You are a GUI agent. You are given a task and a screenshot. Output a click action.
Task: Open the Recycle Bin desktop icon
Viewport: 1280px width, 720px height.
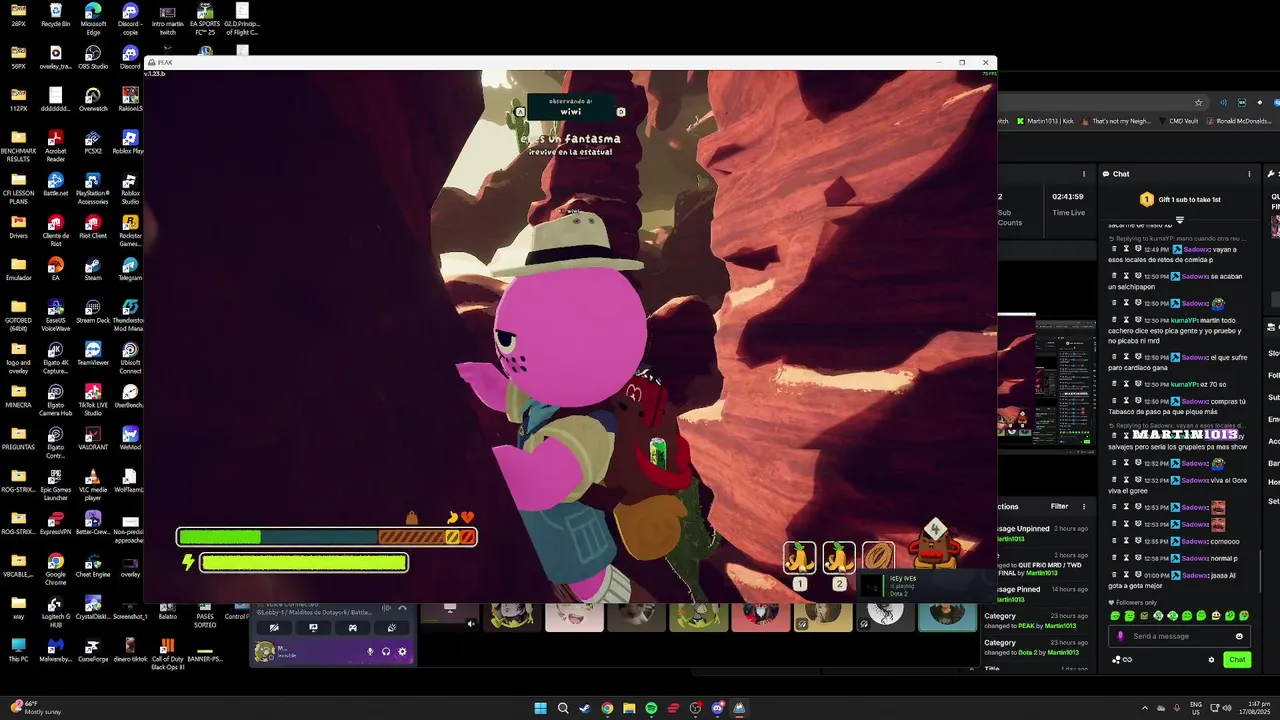55,15
